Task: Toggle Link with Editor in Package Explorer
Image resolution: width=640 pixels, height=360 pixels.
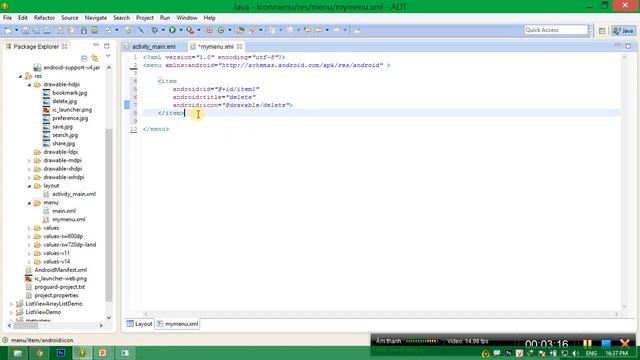Action: tap(95, 58)
